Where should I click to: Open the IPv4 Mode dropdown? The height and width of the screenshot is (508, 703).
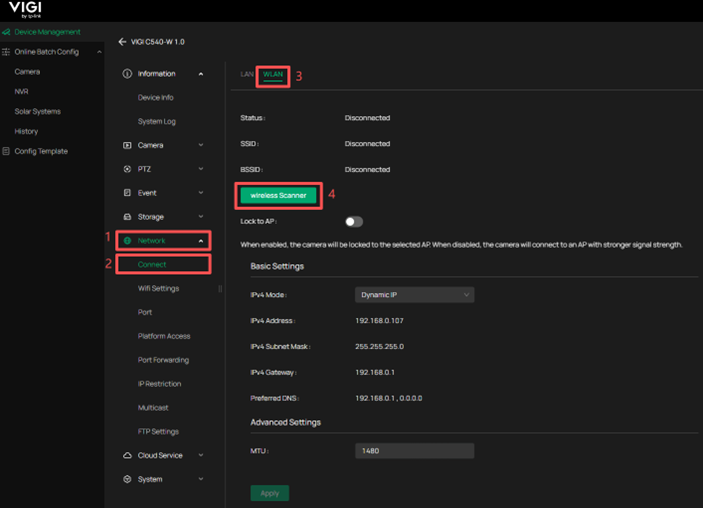click(x=414, y=295)
